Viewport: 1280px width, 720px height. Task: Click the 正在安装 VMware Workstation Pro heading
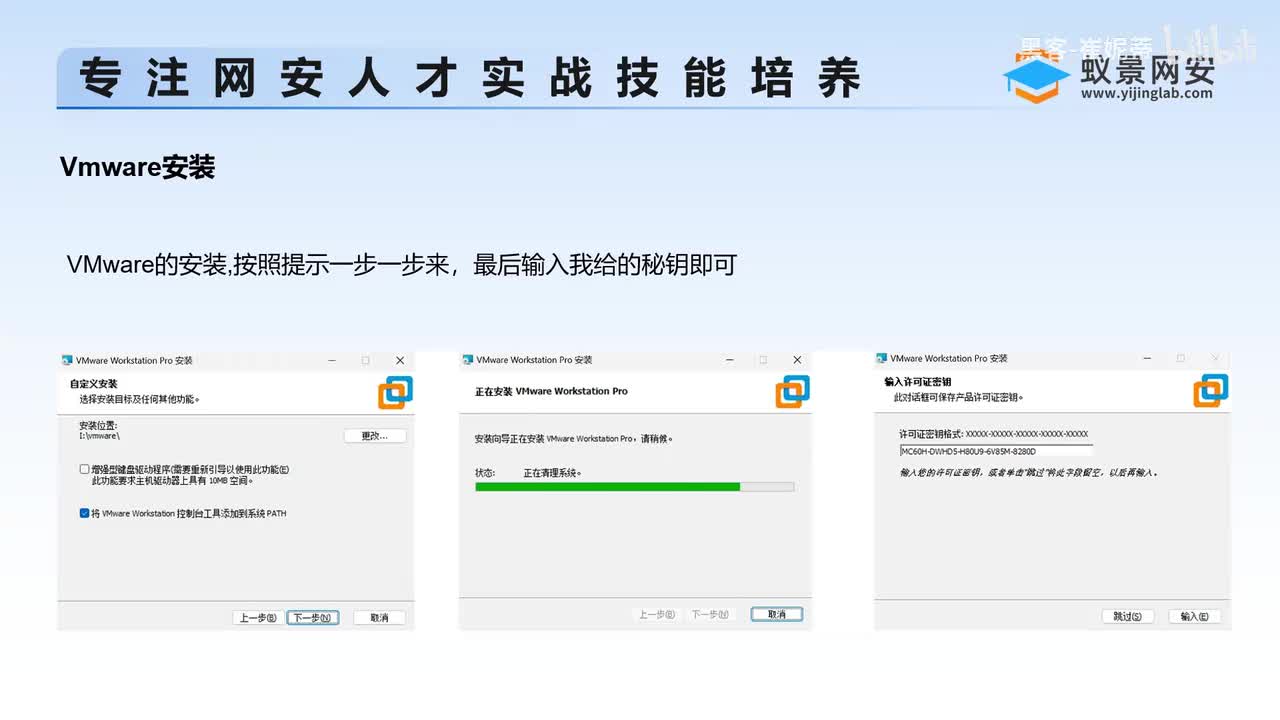(551, 391)
